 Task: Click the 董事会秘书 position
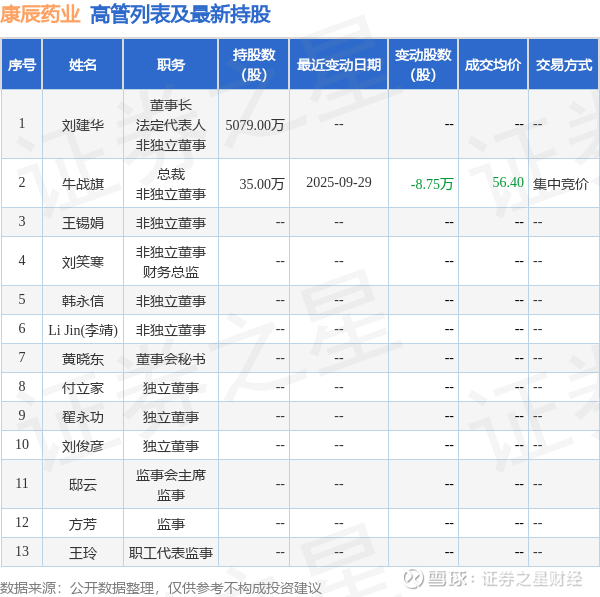171,359
